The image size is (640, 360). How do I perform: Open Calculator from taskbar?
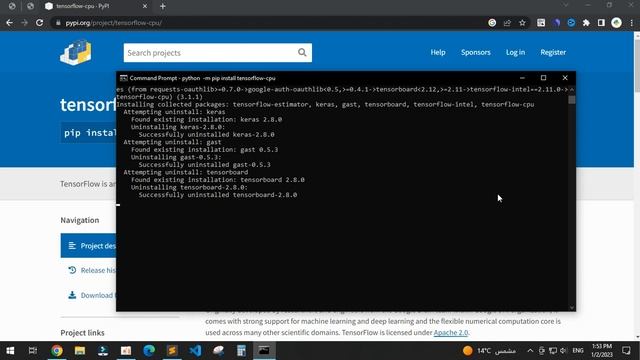[x=241, y=351]
